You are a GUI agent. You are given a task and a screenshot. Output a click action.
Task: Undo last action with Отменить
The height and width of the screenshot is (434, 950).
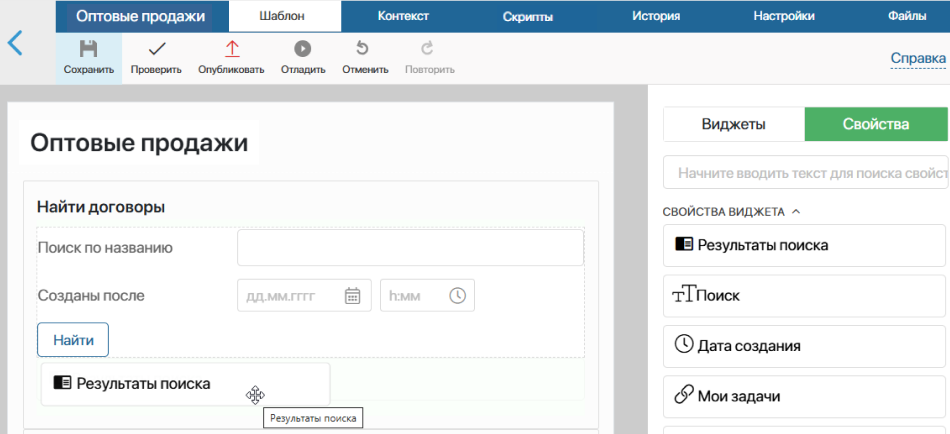coord(365,58)
